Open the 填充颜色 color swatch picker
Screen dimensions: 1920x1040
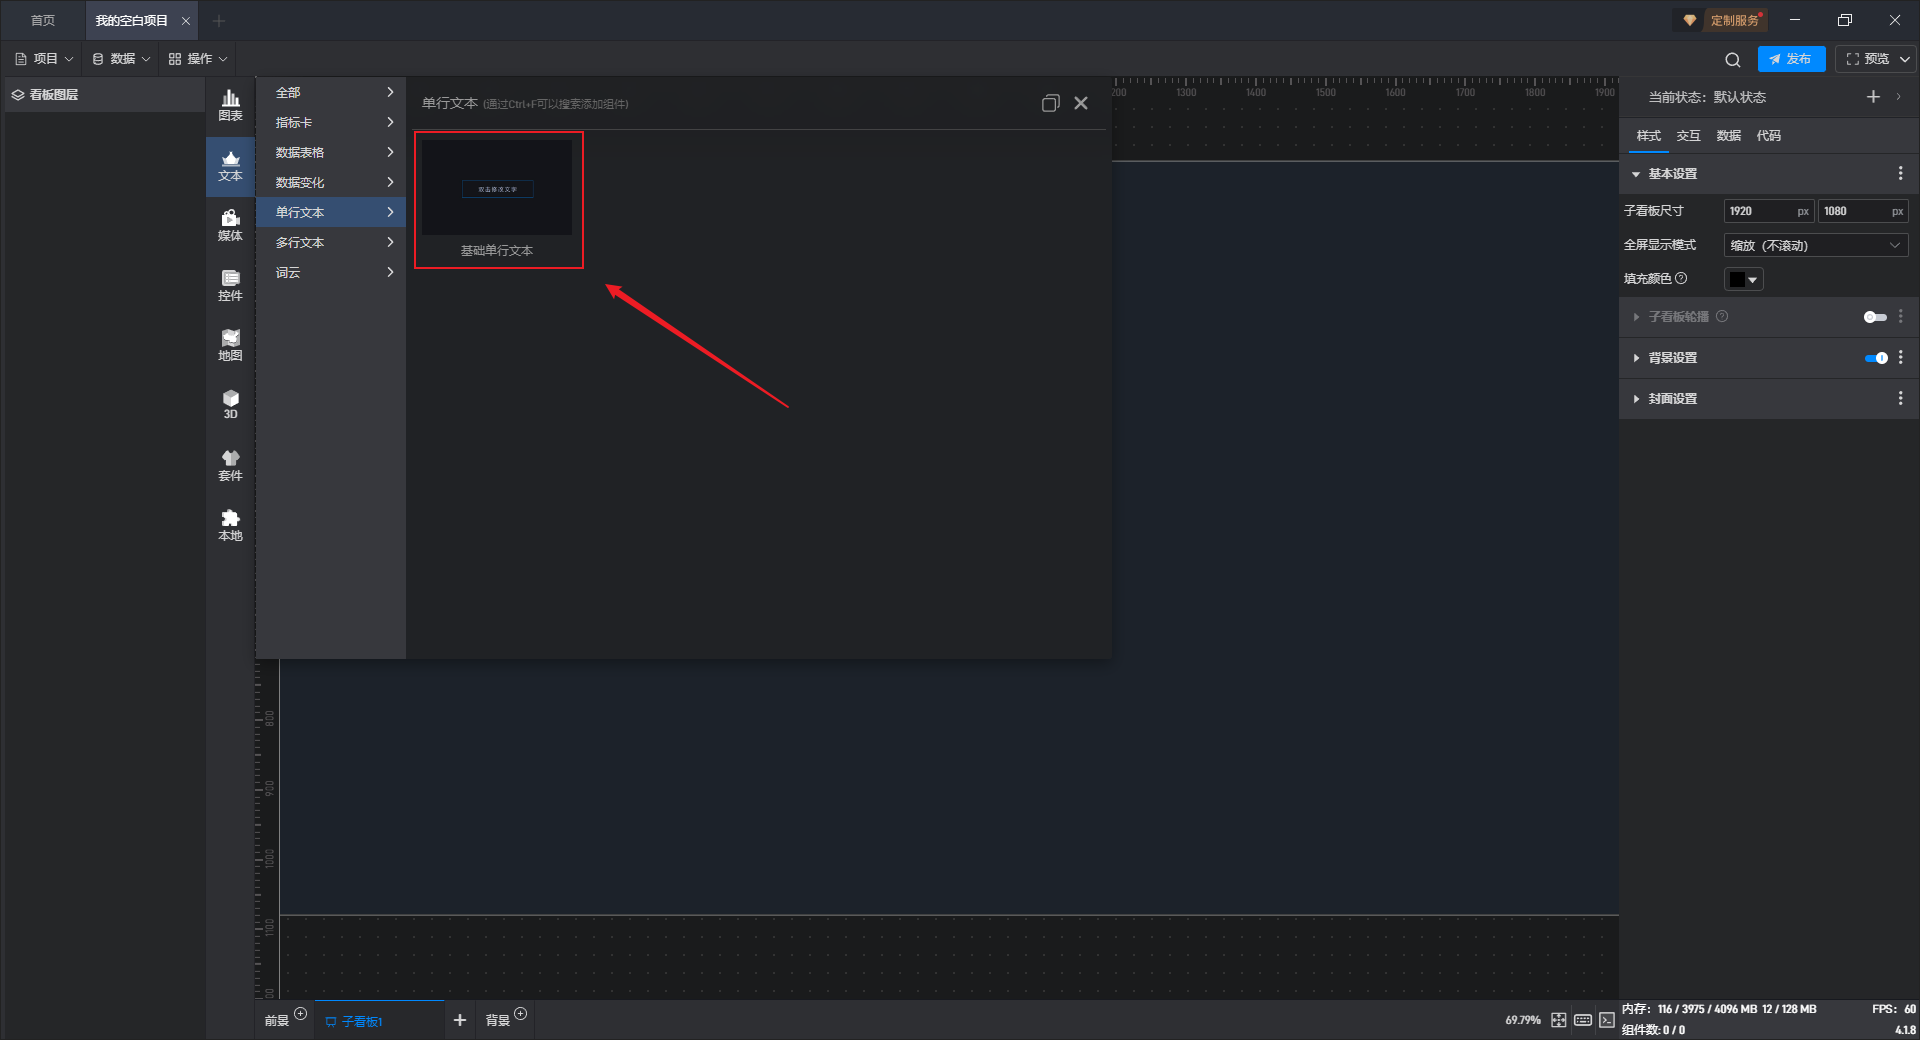point(1743,280)
